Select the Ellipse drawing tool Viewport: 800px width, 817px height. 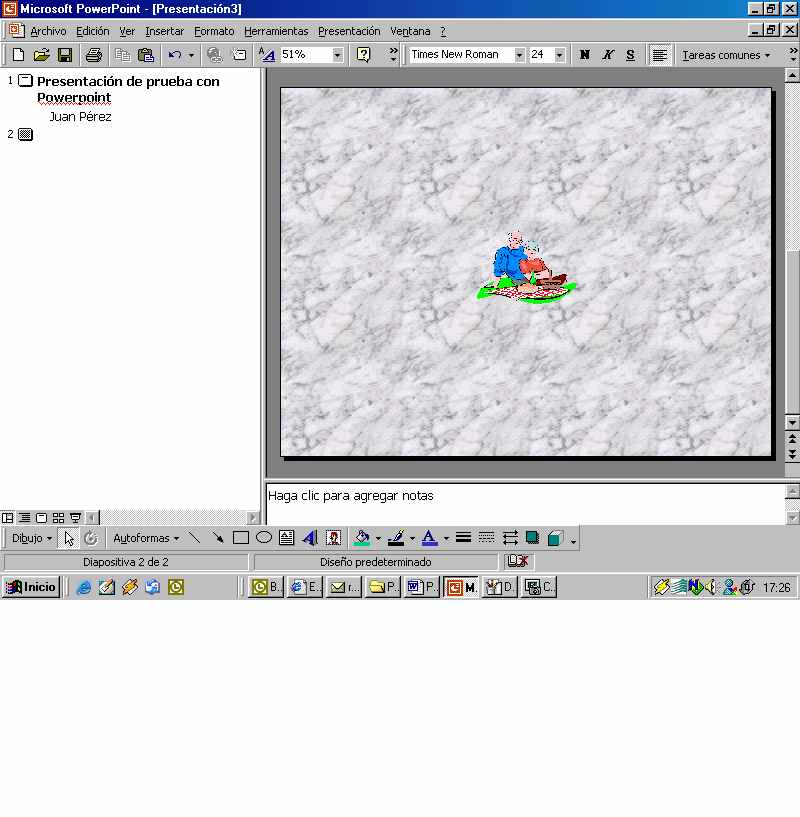pyautogui.click(x=264, y=538)
